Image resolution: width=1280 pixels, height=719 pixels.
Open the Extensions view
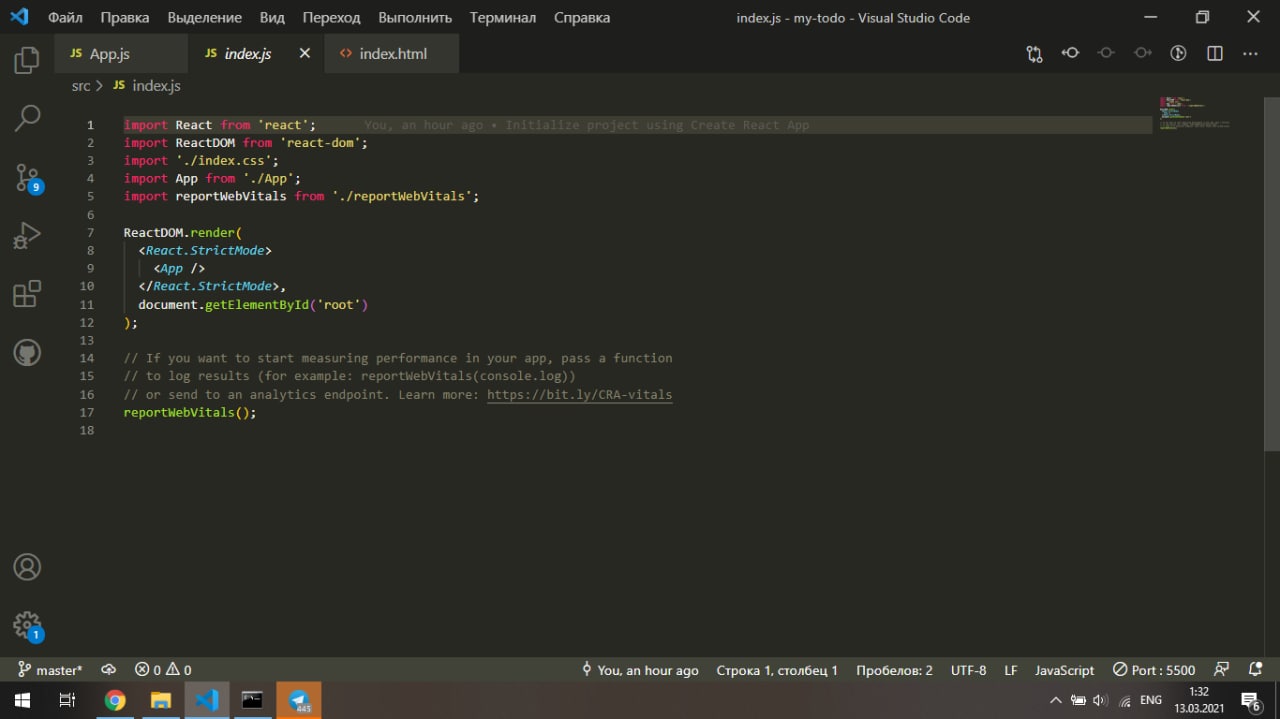coord(27,294)
